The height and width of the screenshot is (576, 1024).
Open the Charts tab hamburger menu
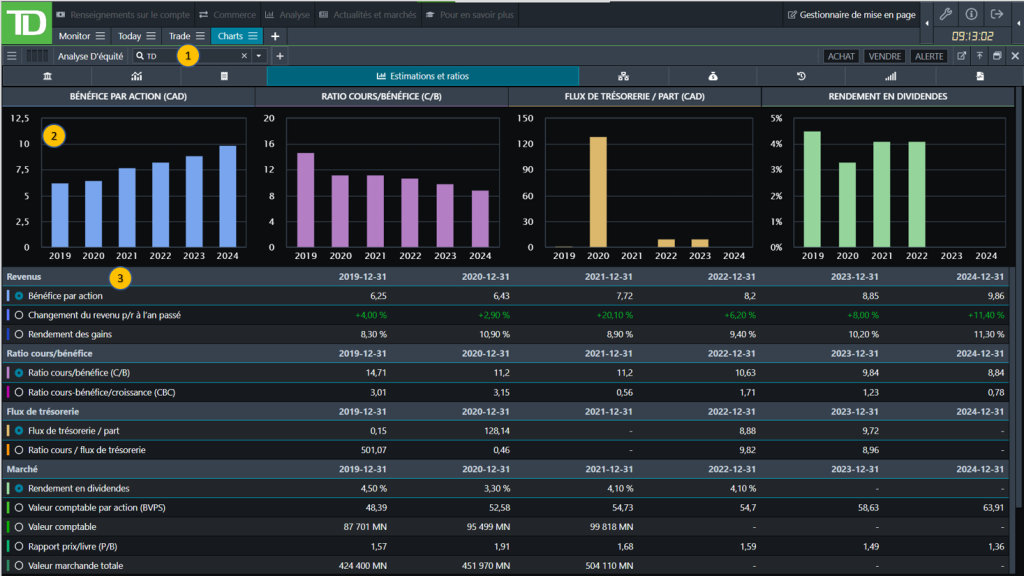253,36
